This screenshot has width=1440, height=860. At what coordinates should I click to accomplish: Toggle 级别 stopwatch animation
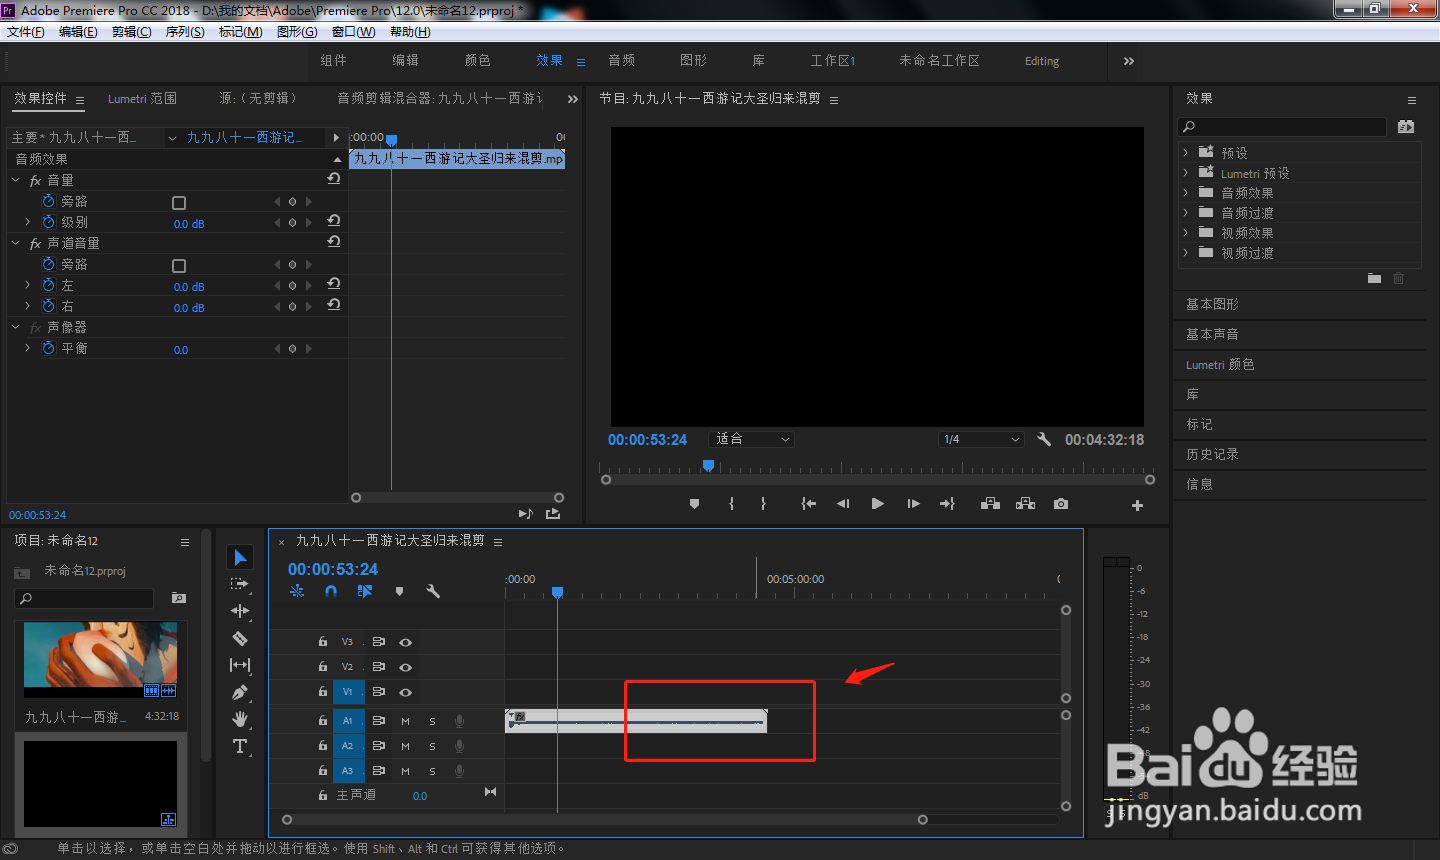click(x=48, y=222)
